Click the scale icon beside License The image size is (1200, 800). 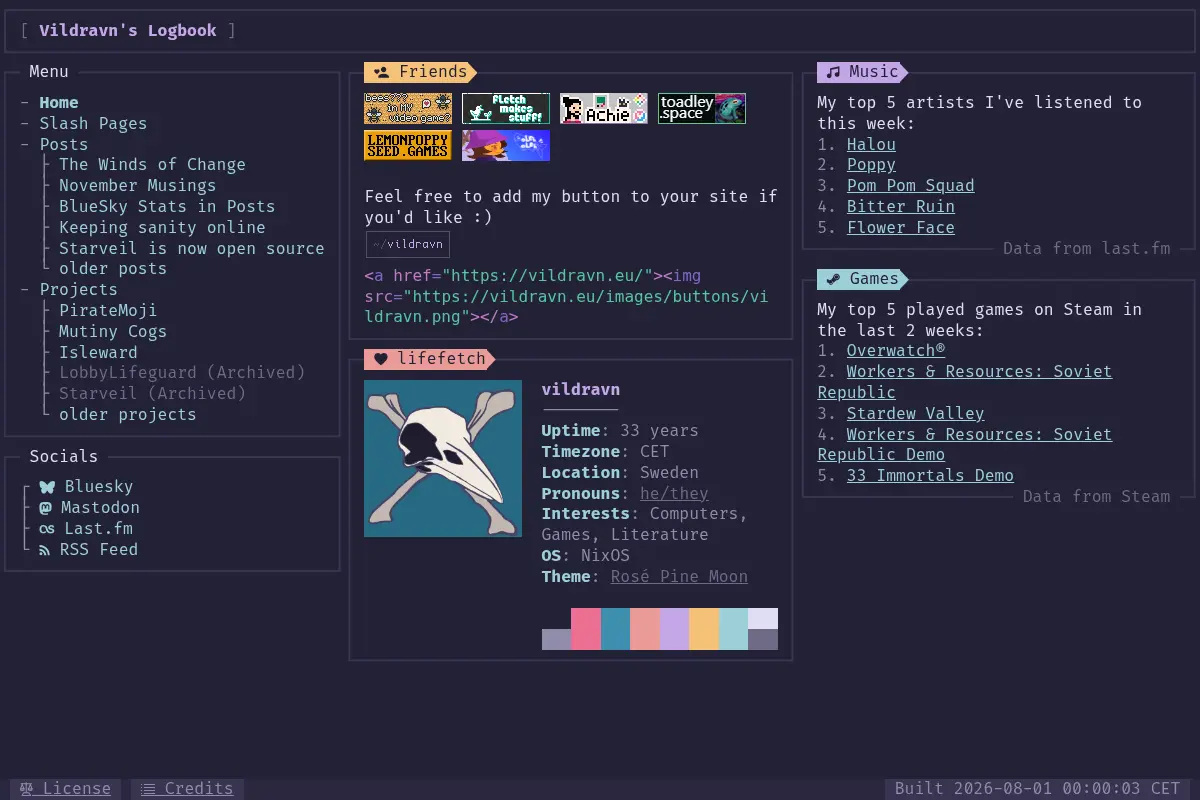click(27, 789)
